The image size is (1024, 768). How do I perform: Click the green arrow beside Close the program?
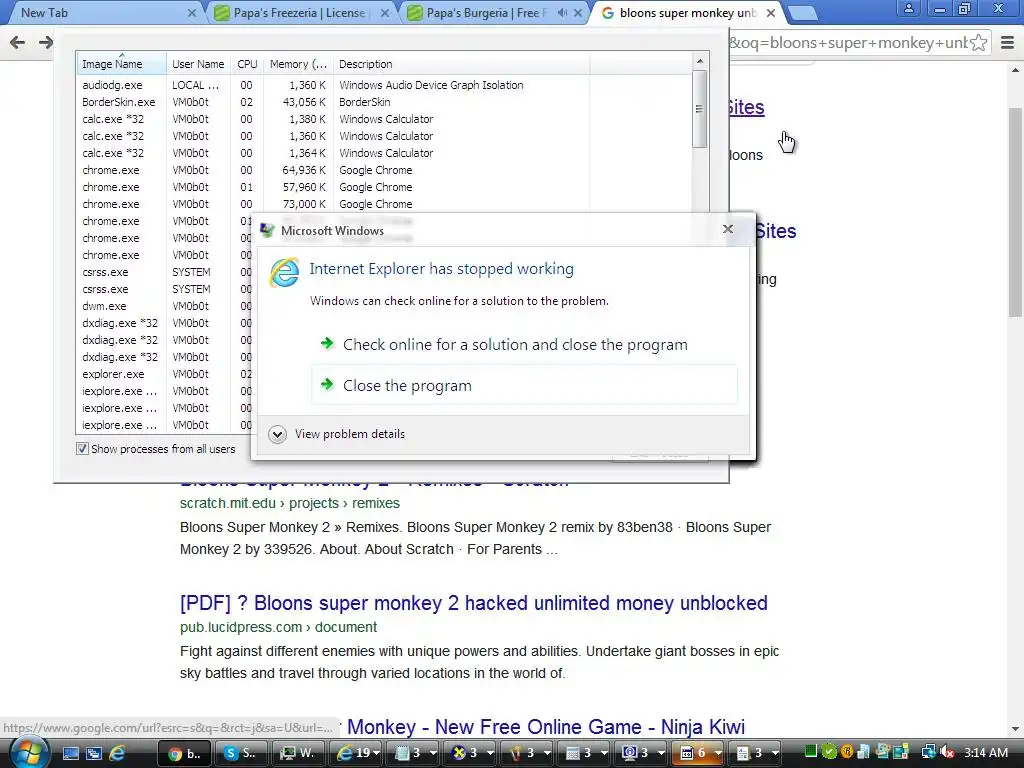pos(327,384)
